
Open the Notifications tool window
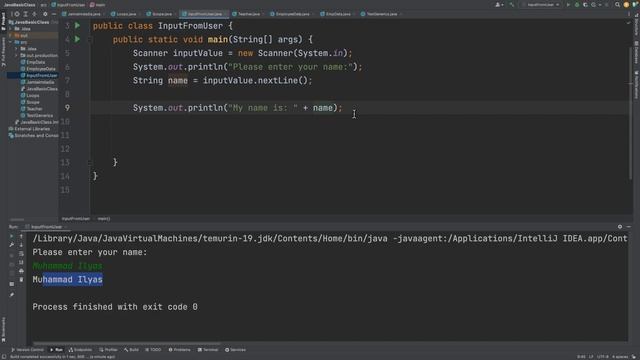click(x=636, y=85)
